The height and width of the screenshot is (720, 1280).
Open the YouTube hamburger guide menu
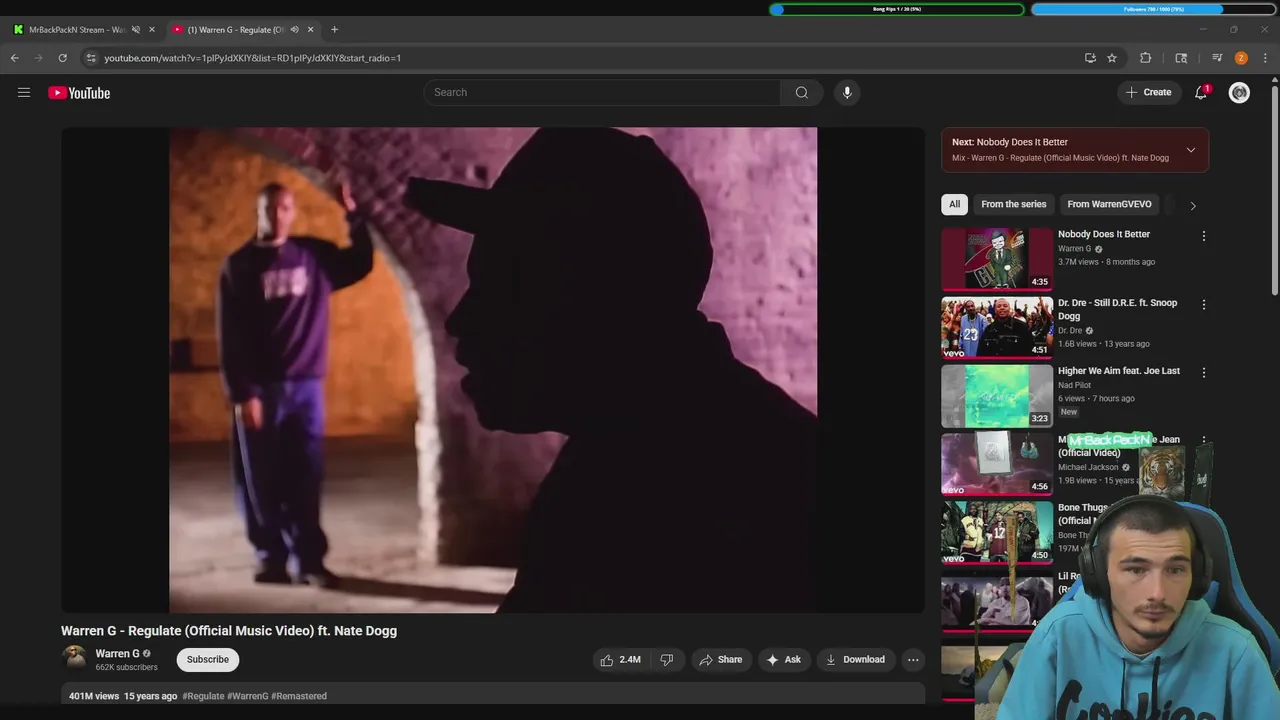click(x=24, y=93)
